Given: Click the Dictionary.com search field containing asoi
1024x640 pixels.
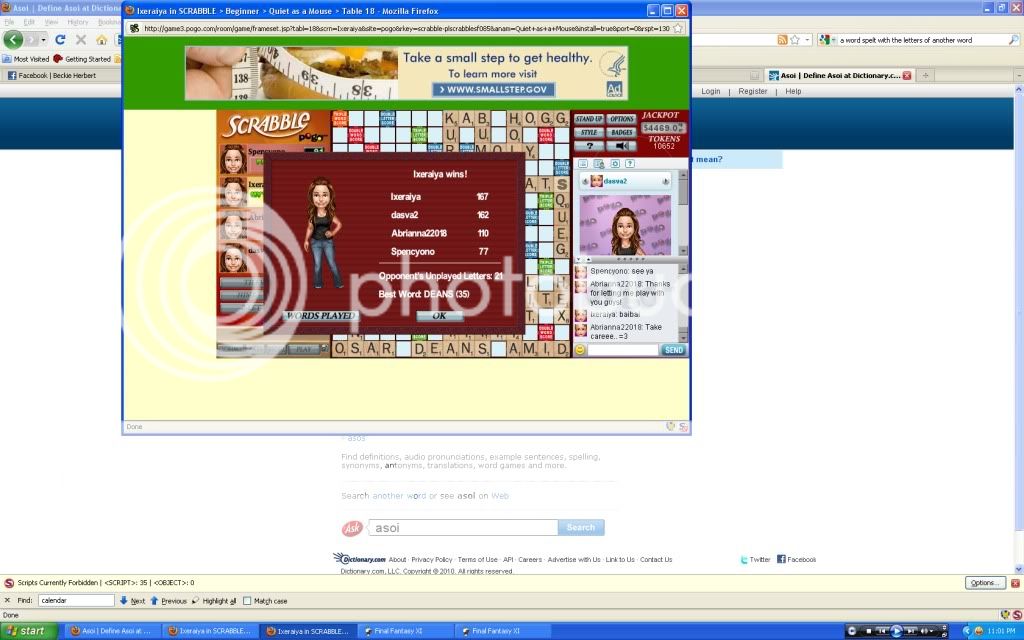Looking at the screenshot, I should [462, 527].
